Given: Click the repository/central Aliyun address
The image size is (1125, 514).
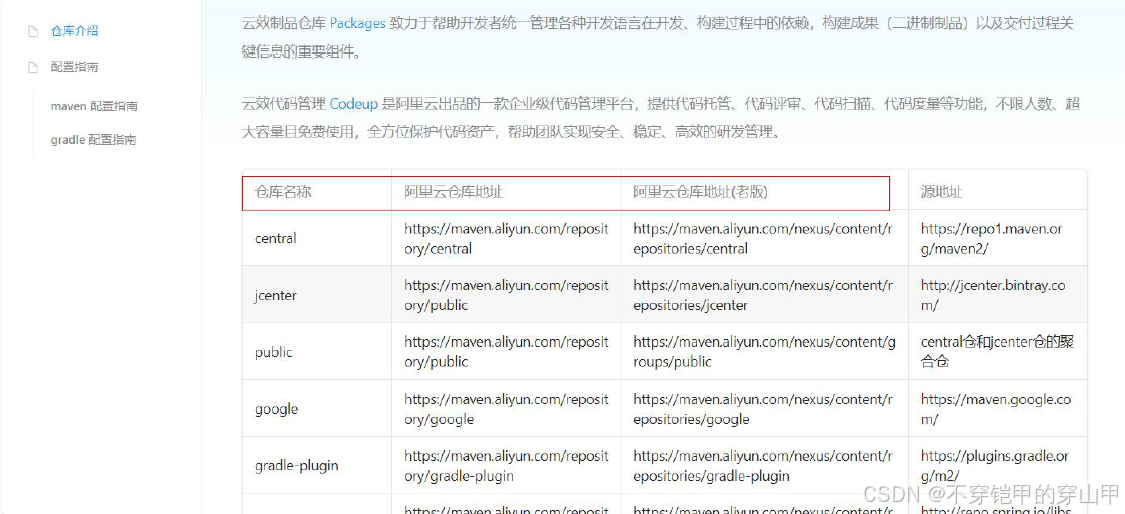Looking at the screenshot, I should click(x=506, y=238).
